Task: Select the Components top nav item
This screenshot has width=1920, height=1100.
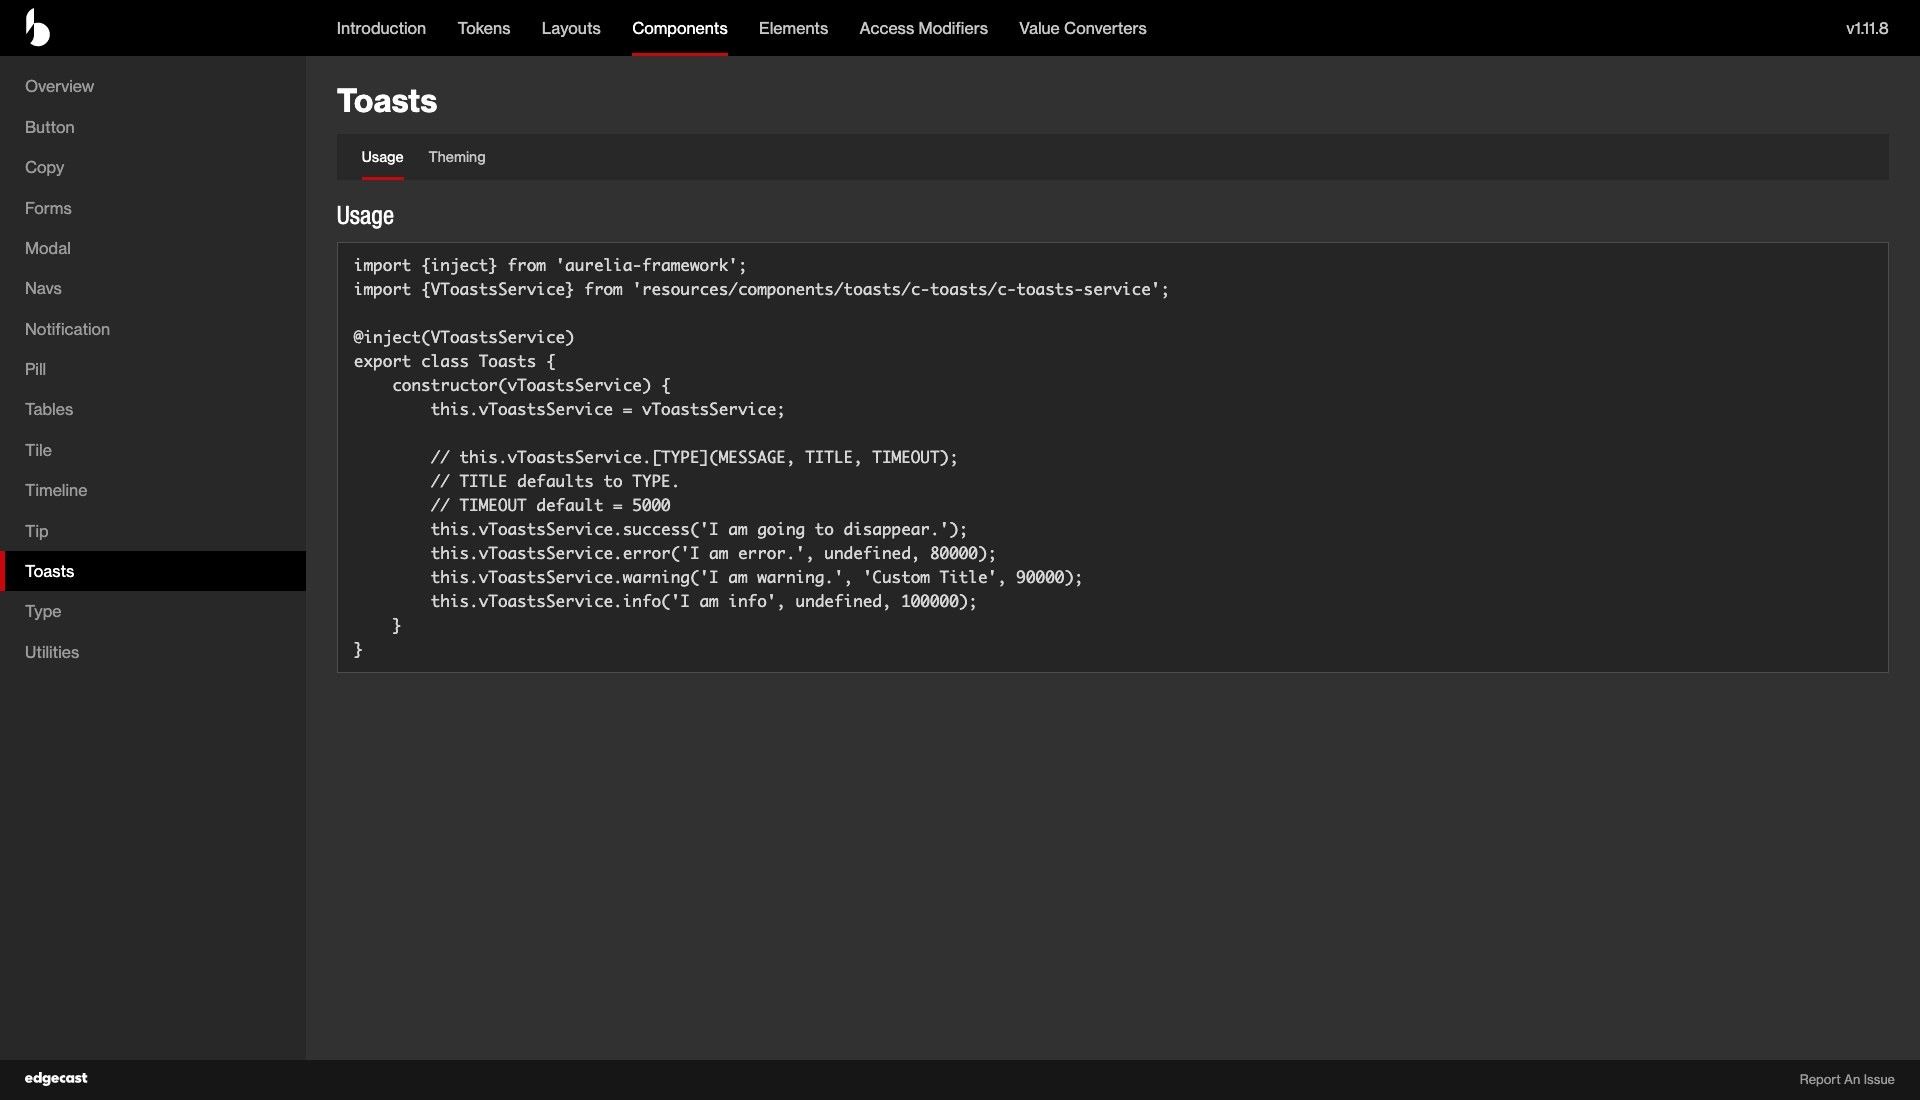Action: tap(680, 28)
